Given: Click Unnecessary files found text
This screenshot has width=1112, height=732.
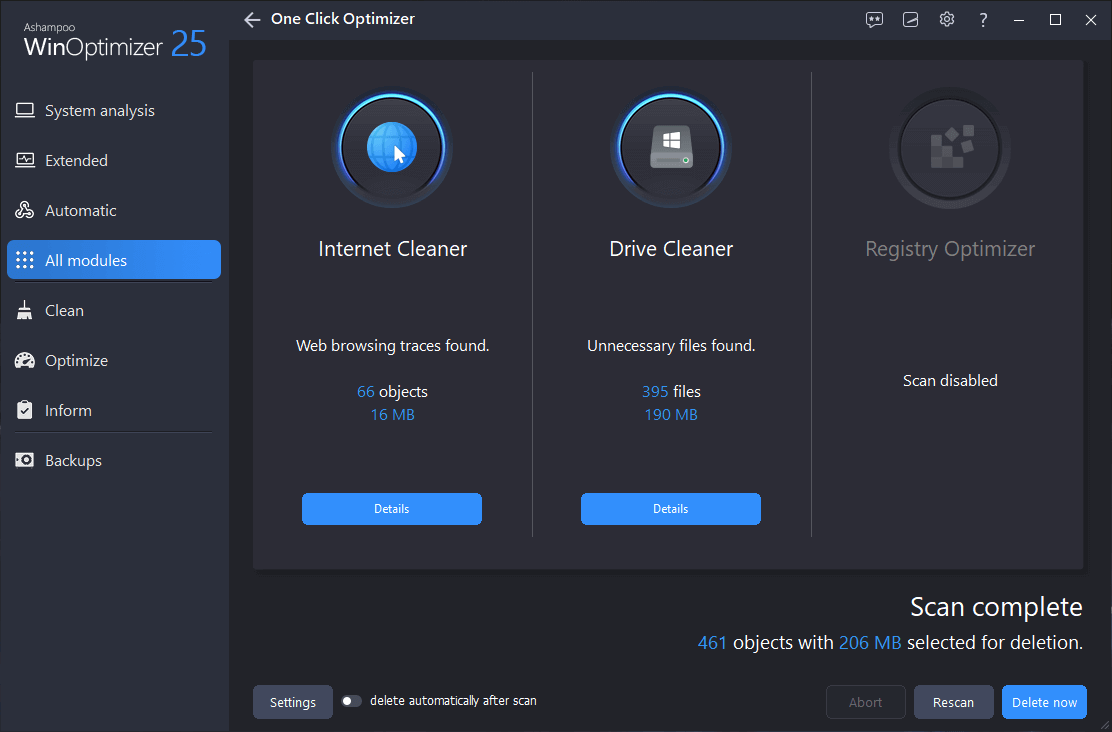Looking at the screenshot, I should 671,346.
